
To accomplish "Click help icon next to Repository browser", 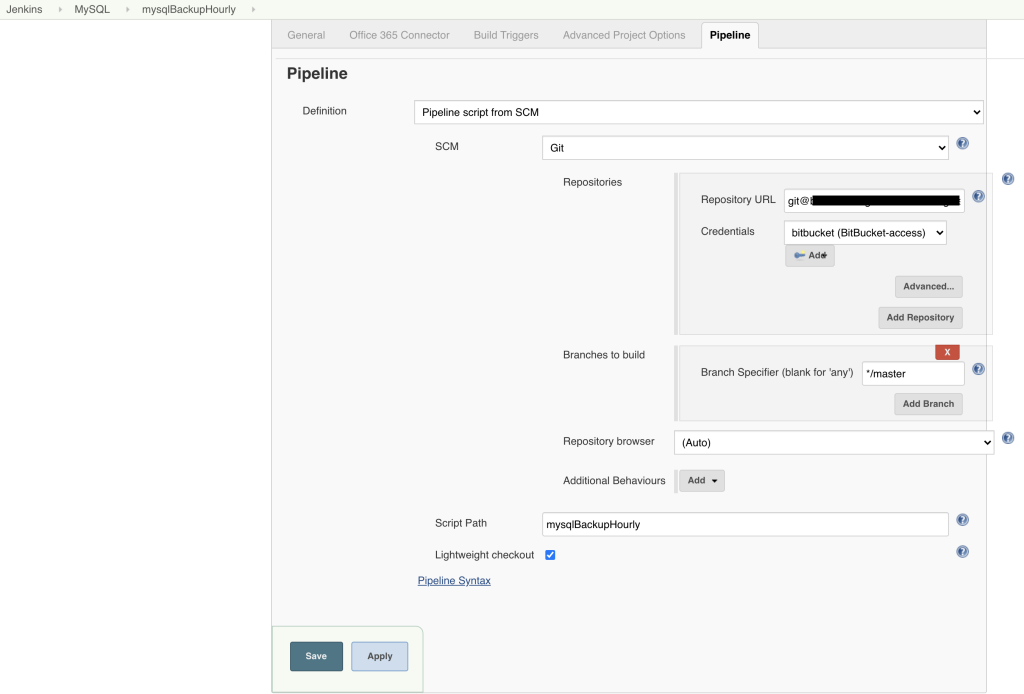I will point(1008,438).
